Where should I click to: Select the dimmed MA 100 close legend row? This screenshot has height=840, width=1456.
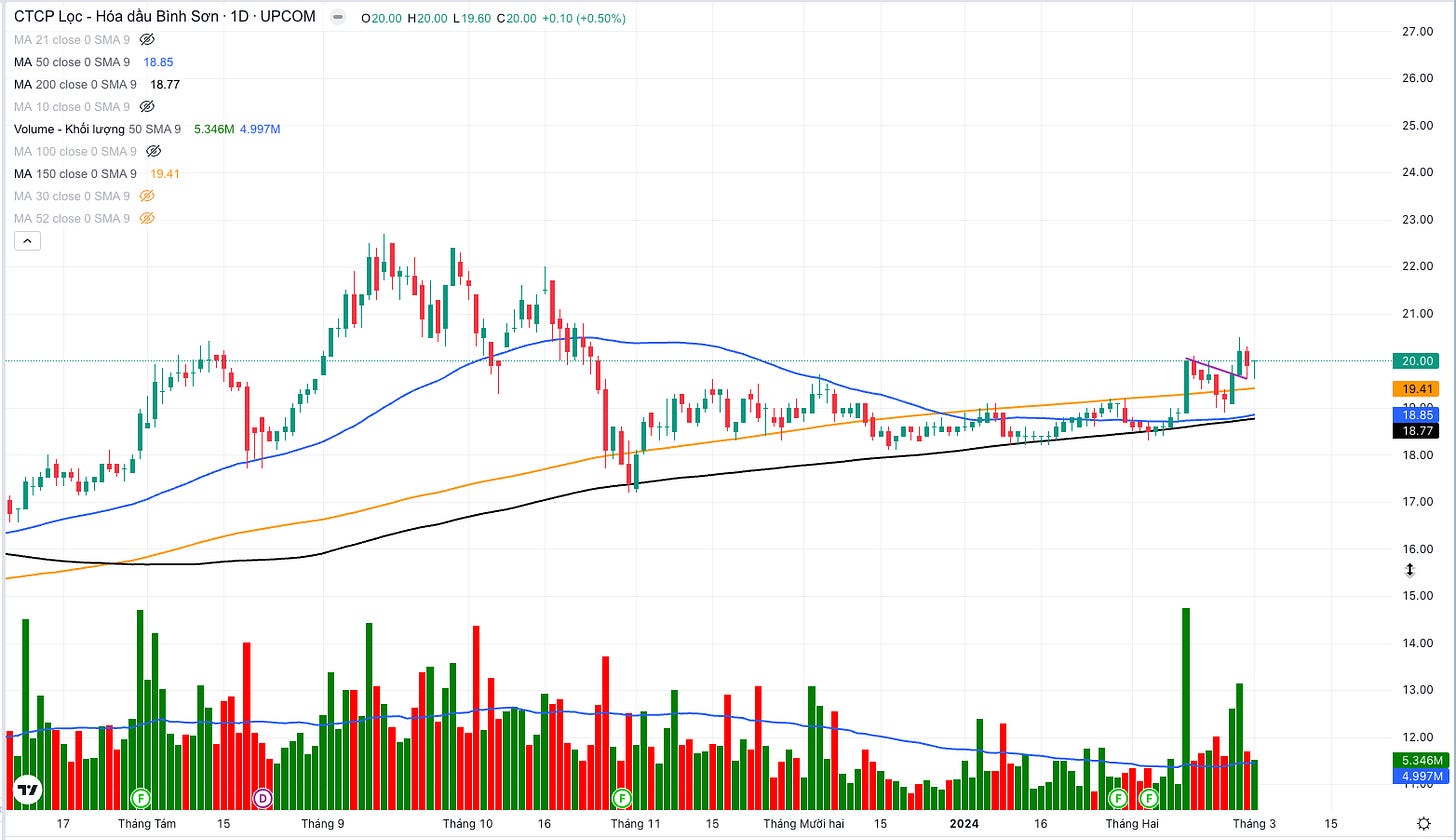click(x=75, y=152)
